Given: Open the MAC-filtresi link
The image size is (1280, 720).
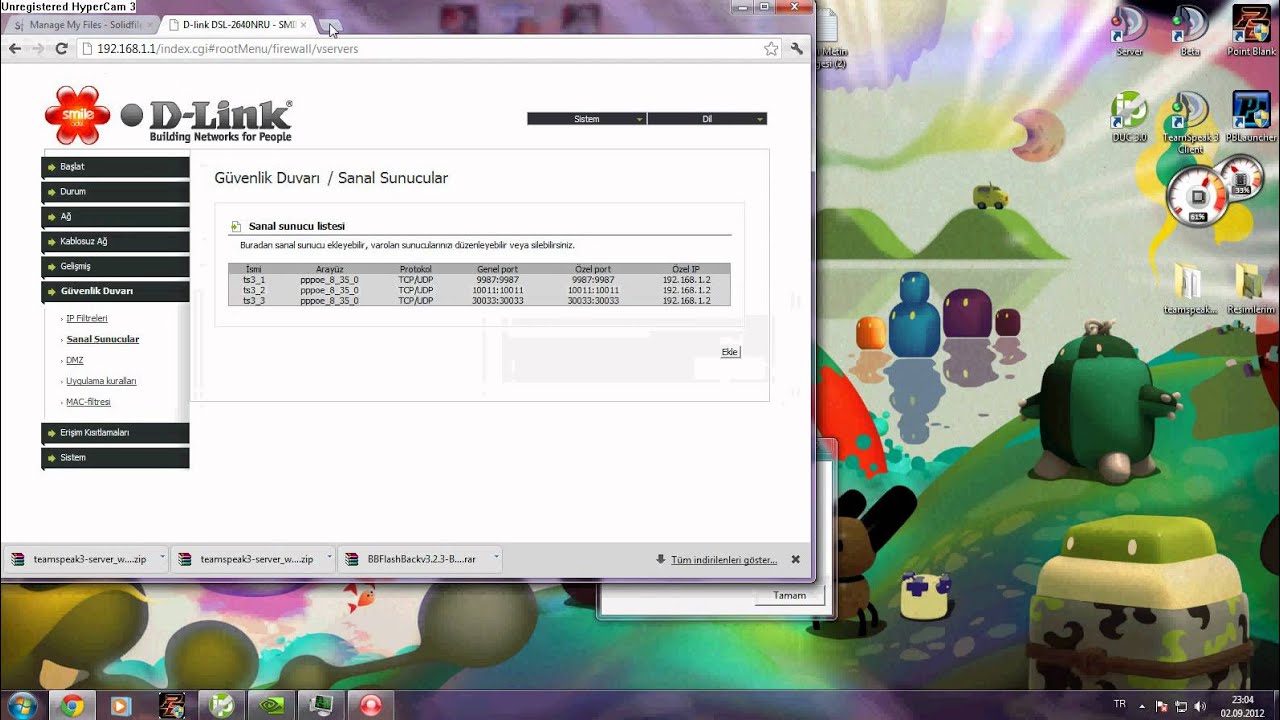Looking at the screenshot, I should pyautogui.click(x=88, y=402).
